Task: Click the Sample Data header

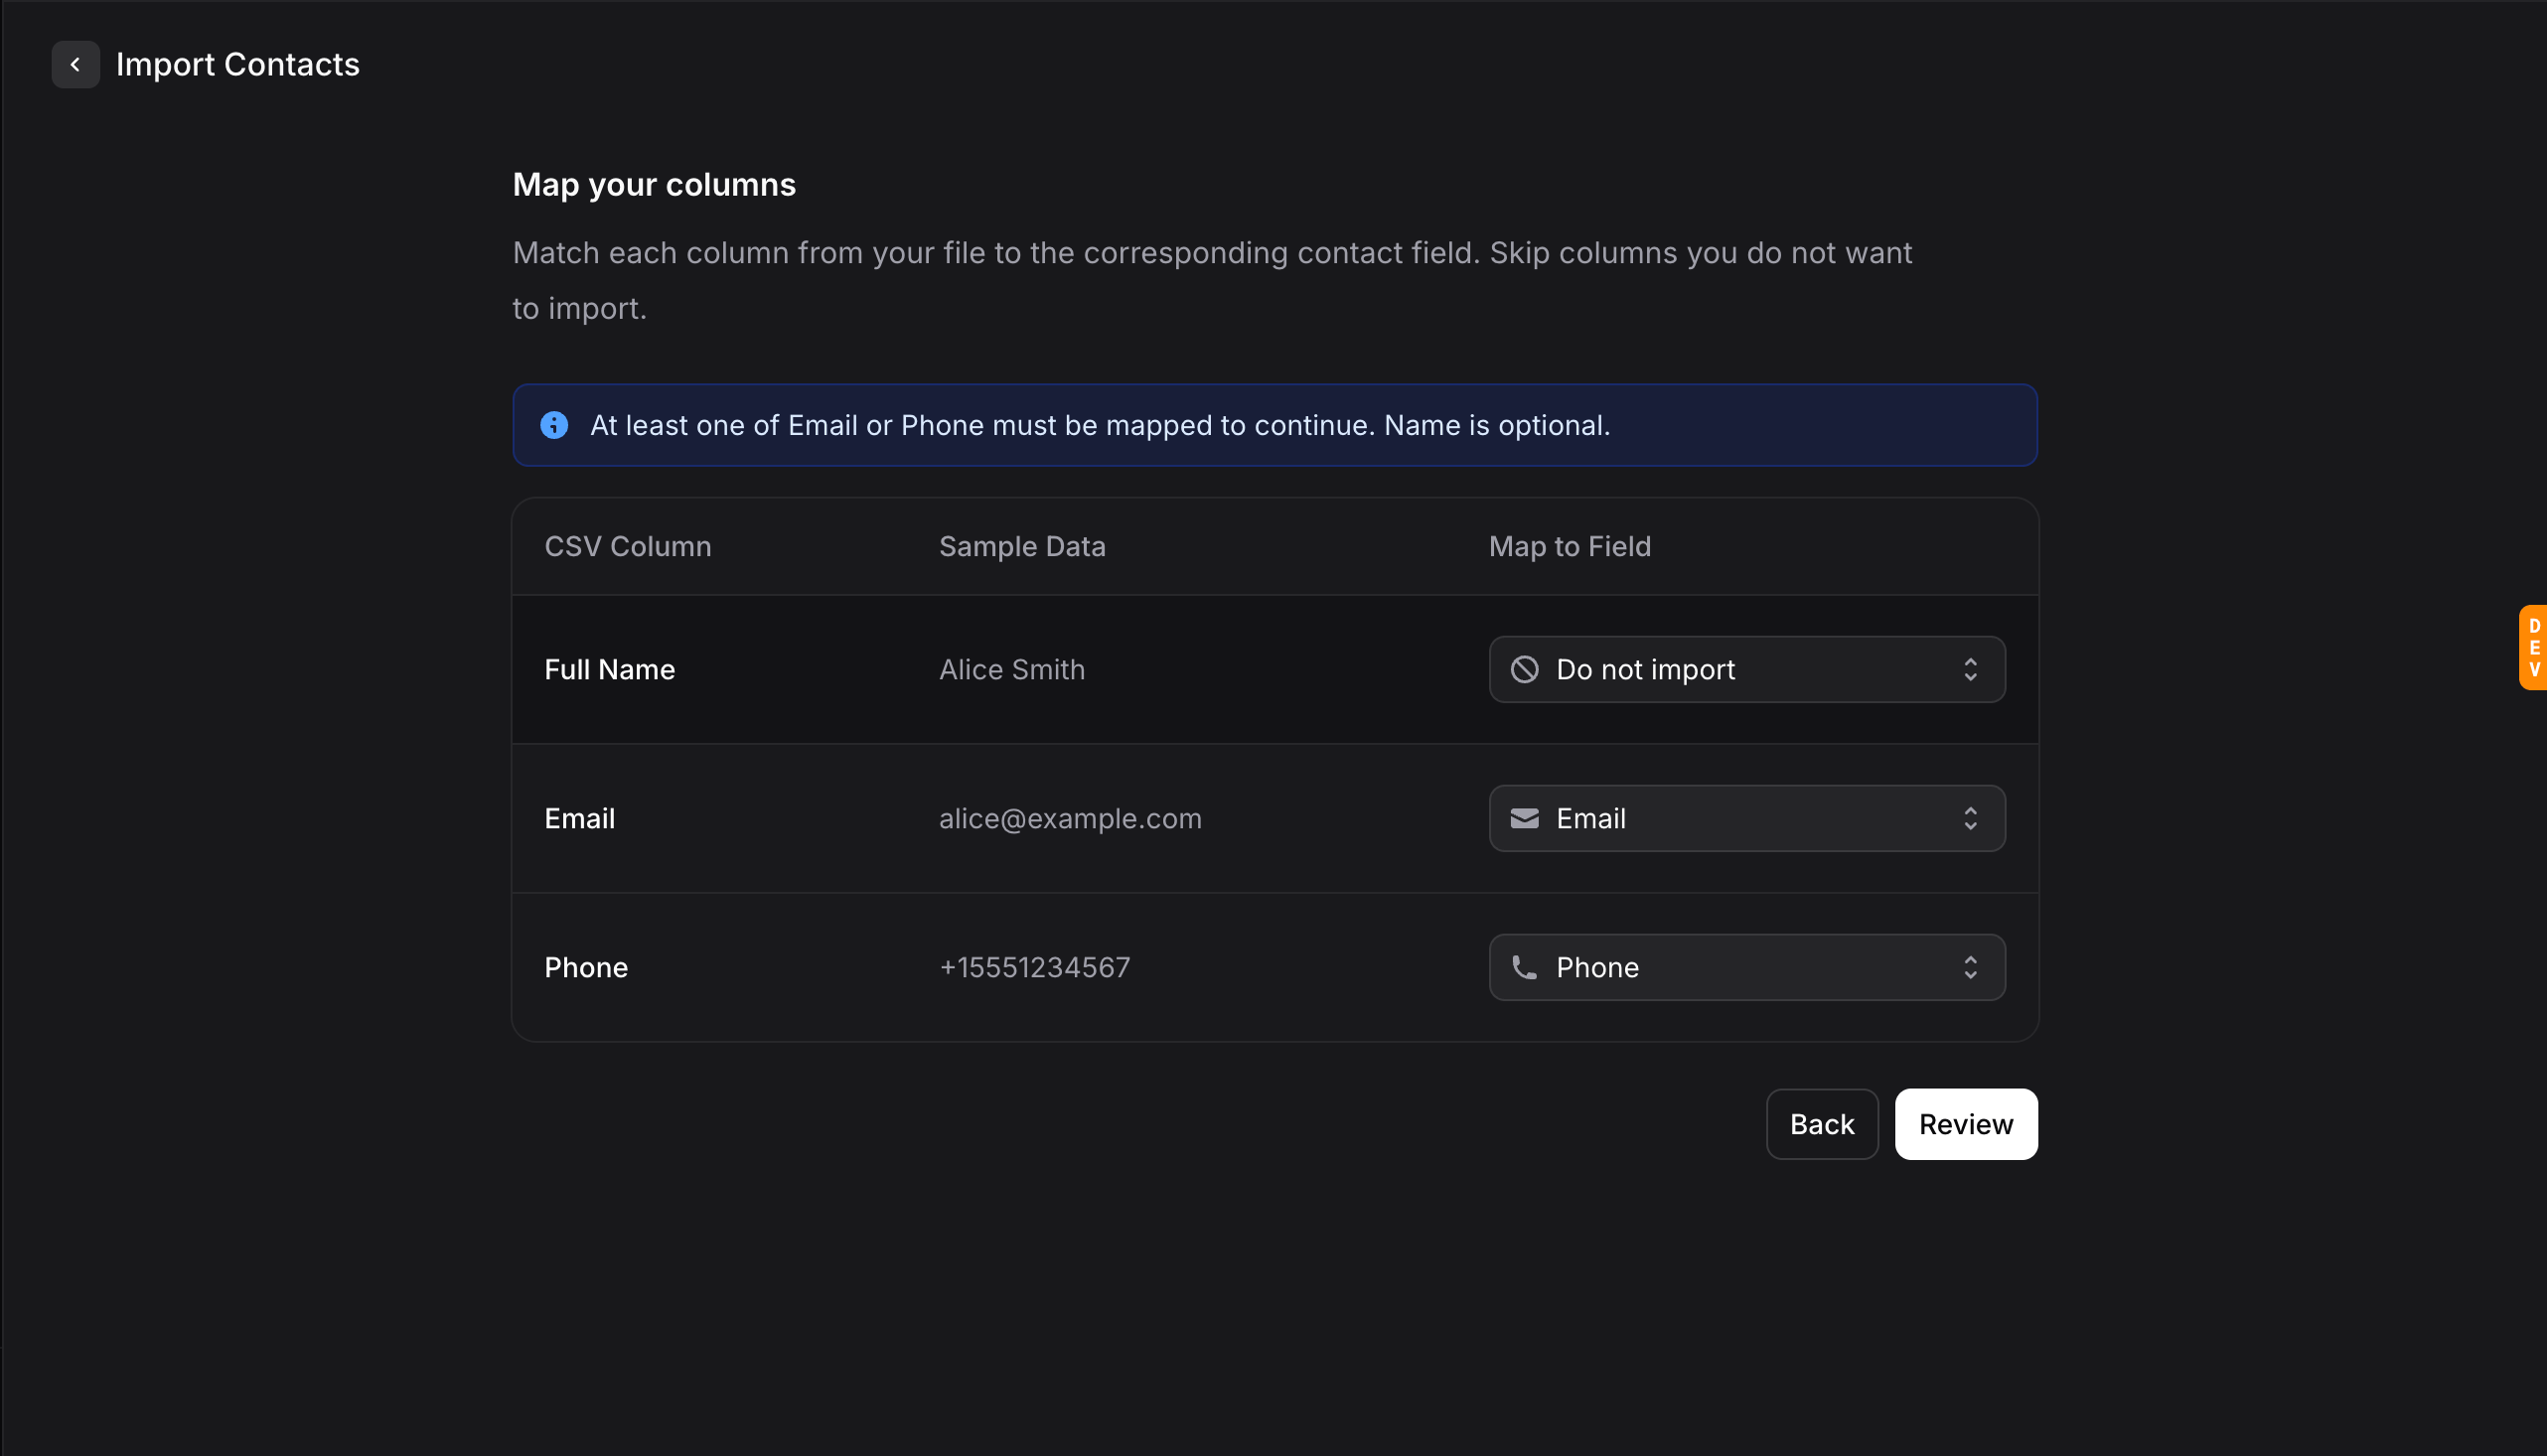Action: coord(1021,546)
